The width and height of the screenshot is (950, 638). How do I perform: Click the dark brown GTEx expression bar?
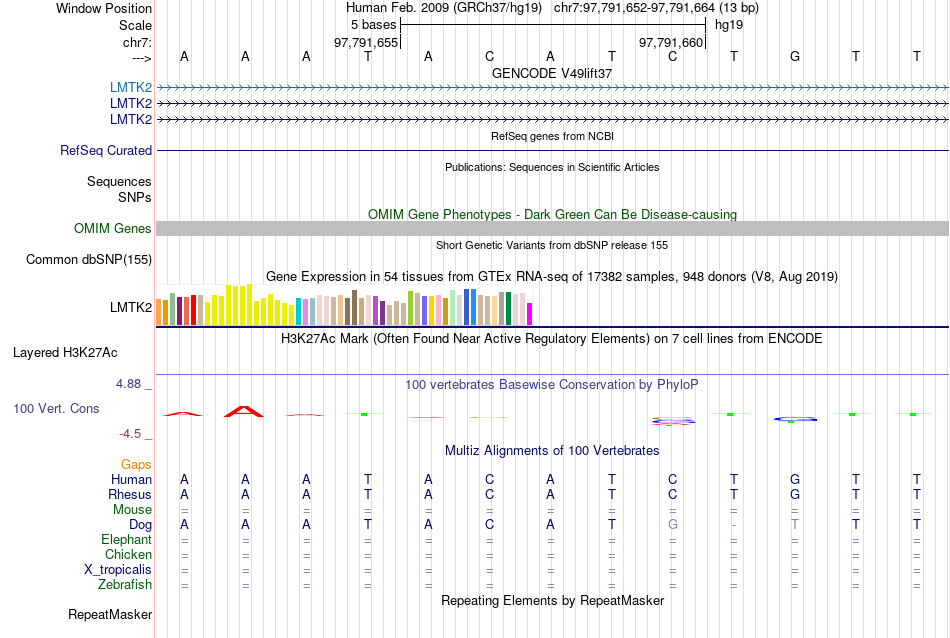(x=354, y=308)
